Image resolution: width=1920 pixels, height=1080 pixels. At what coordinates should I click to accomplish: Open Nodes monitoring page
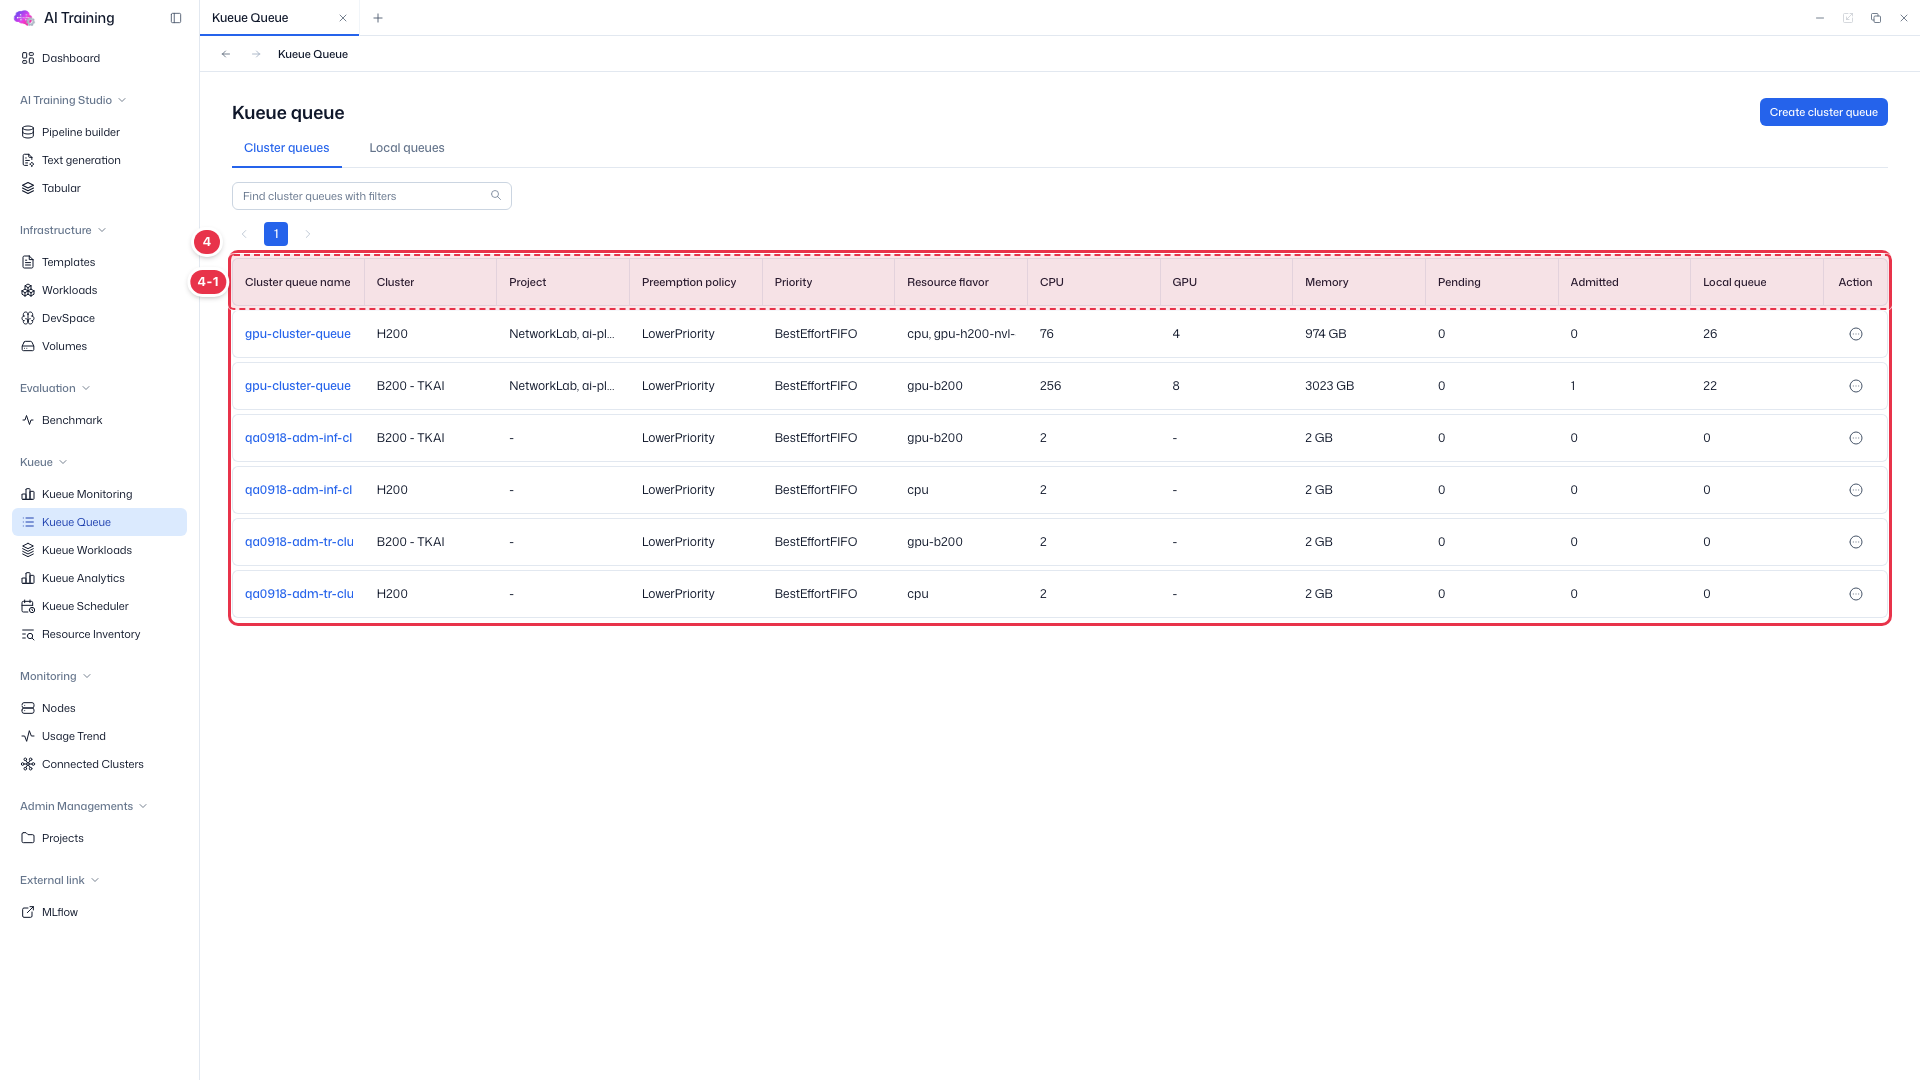99,708
